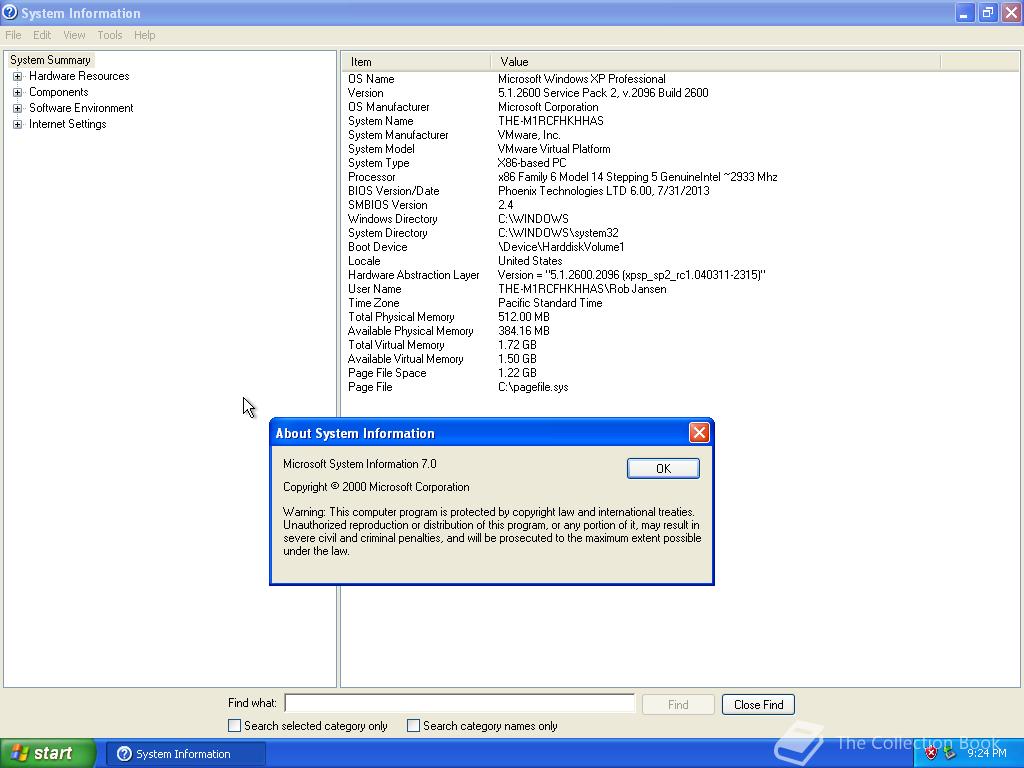Open the View menu
This screenshot has height=768, width=1024.
(74, 35)
